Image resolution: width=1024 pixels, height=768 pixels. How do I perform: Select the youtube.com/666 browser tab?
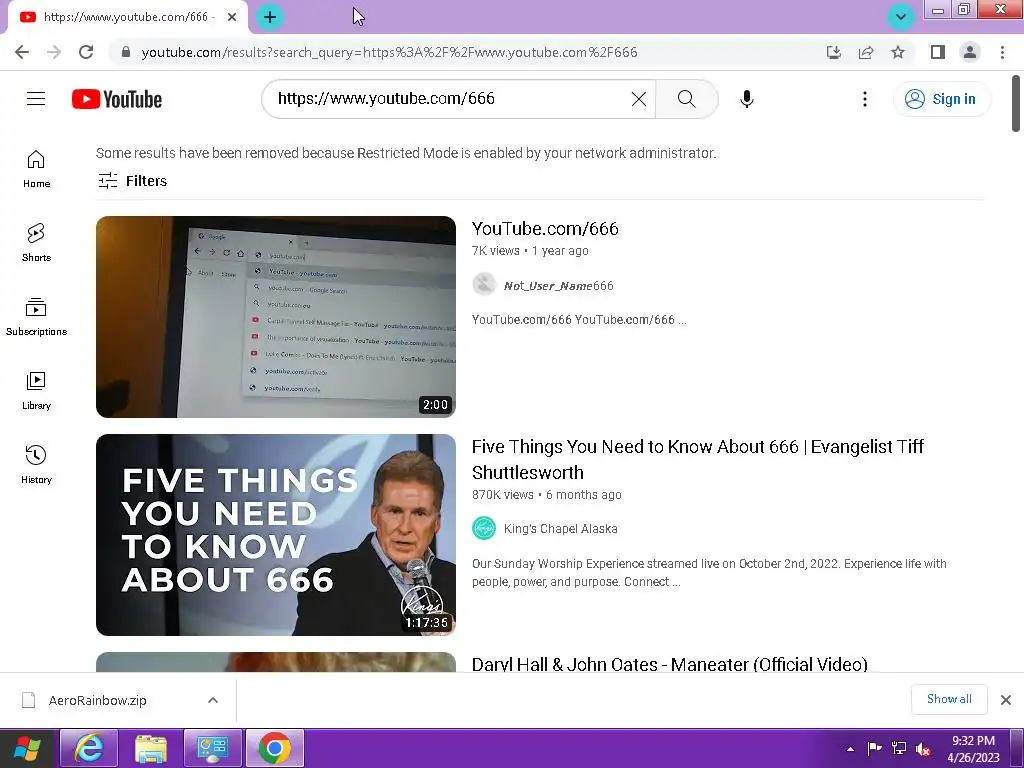click(128, 17)
